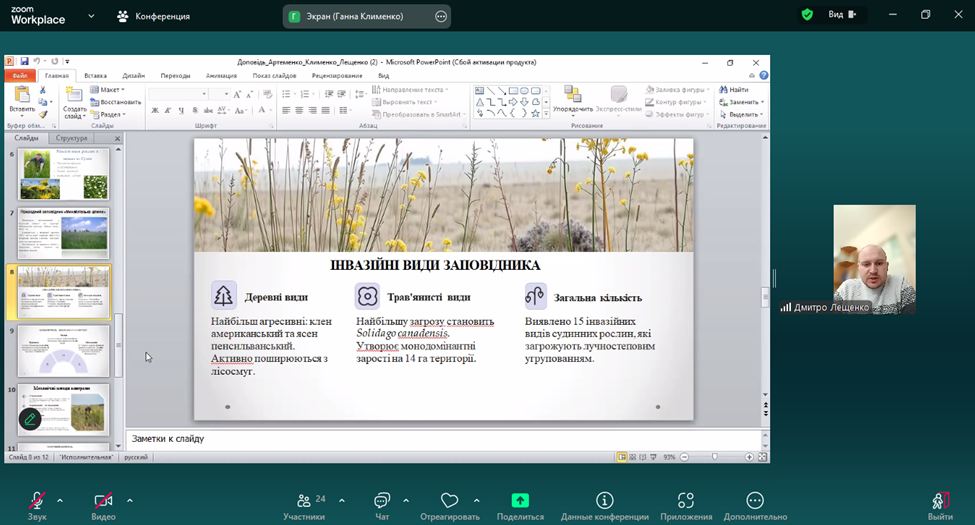Expand the font name combo box

(x=204, y=94)
